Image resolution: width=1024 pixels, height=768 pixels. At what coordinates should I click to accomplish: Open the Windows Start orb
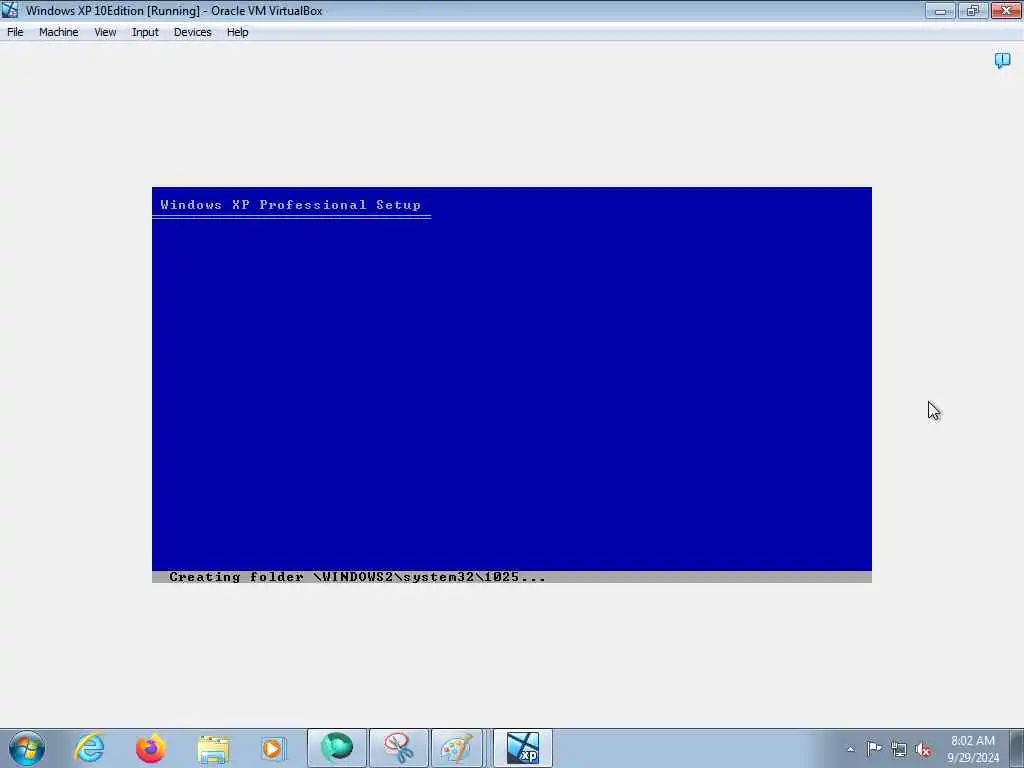pyautogui.click(x=27, y=748)
